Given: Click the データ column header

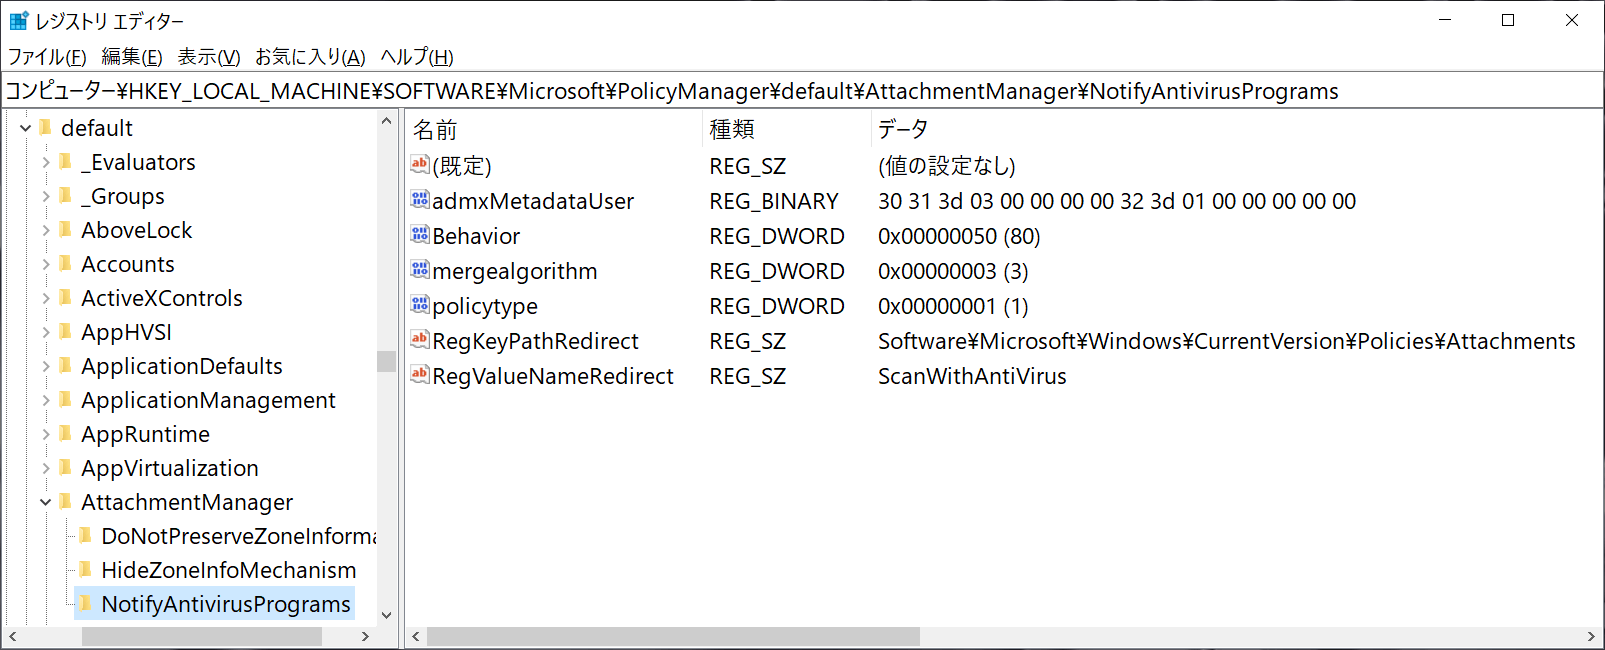Looking at the screenshot, I should [1237, 129].
